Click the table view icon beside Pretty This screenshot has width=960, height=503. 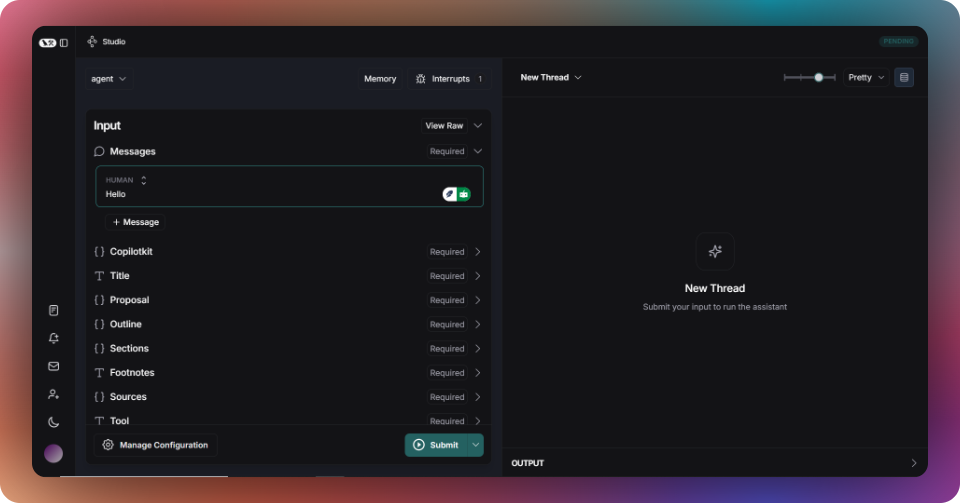[904, 78]
